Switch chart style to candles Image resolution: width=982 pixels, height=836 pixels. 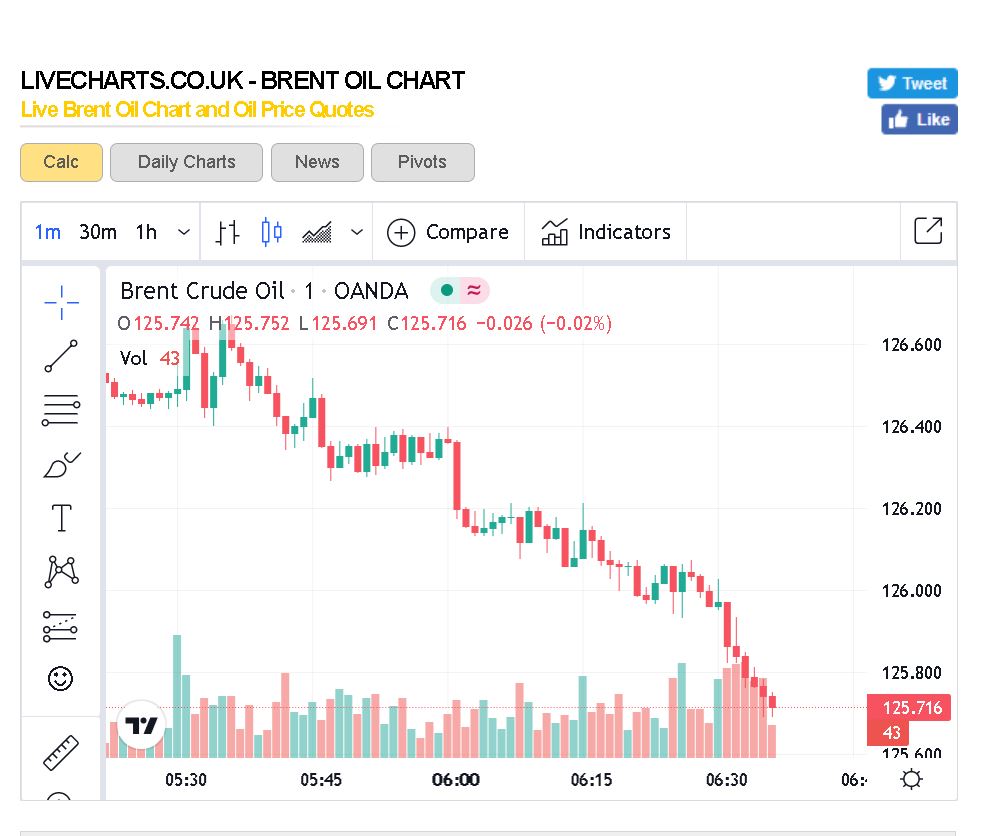tap(271, 232)
